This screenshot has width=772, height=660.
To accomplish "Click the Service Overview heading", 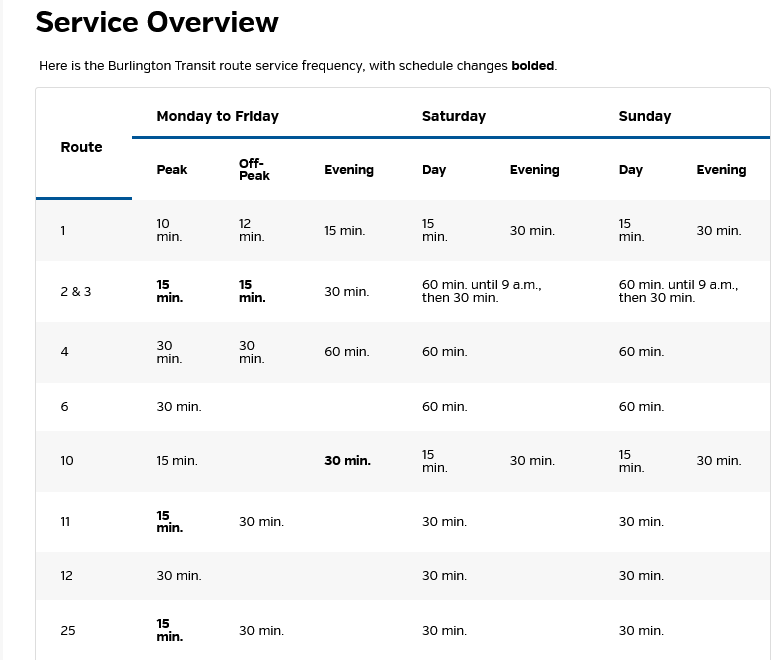I will (x=157, y=22).
